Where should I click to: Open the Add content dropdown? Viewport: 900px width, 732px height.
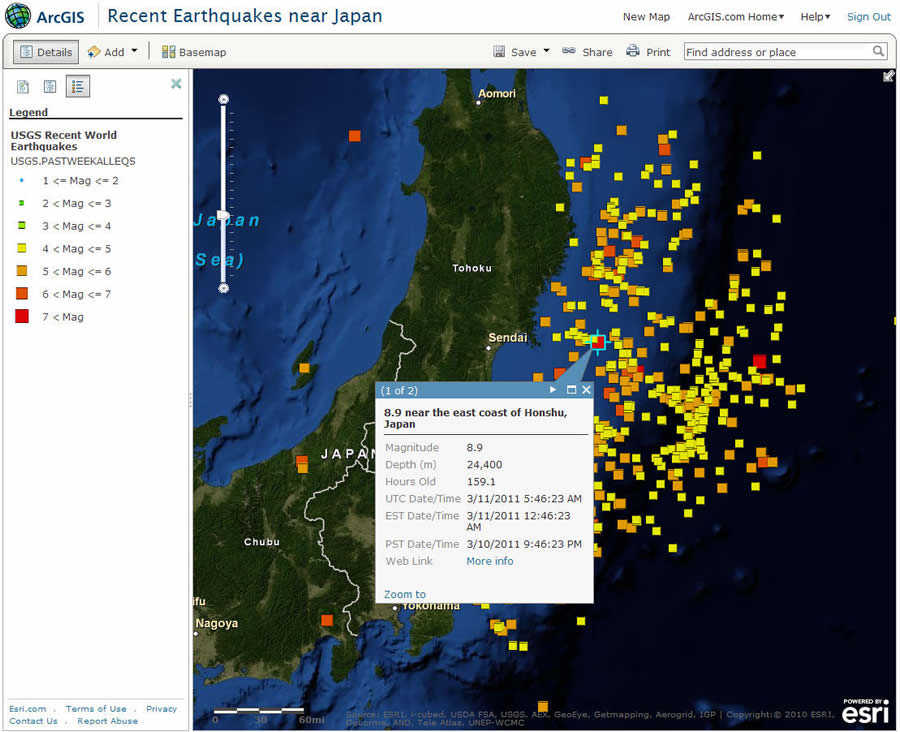112,51
